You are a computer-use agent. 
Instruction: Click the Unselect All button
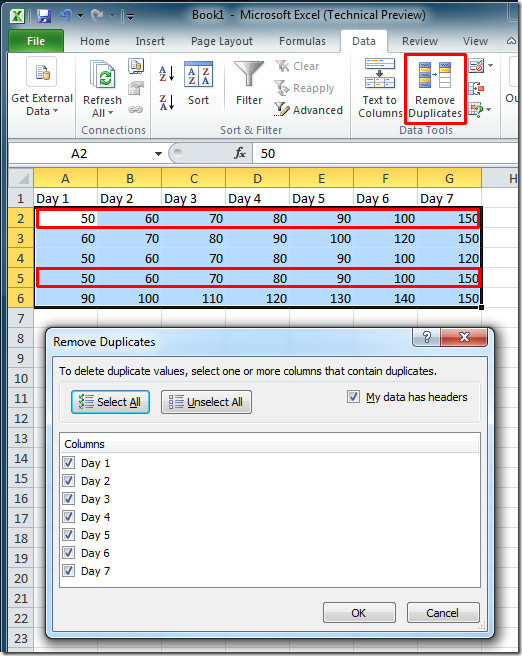click(206, 402)
